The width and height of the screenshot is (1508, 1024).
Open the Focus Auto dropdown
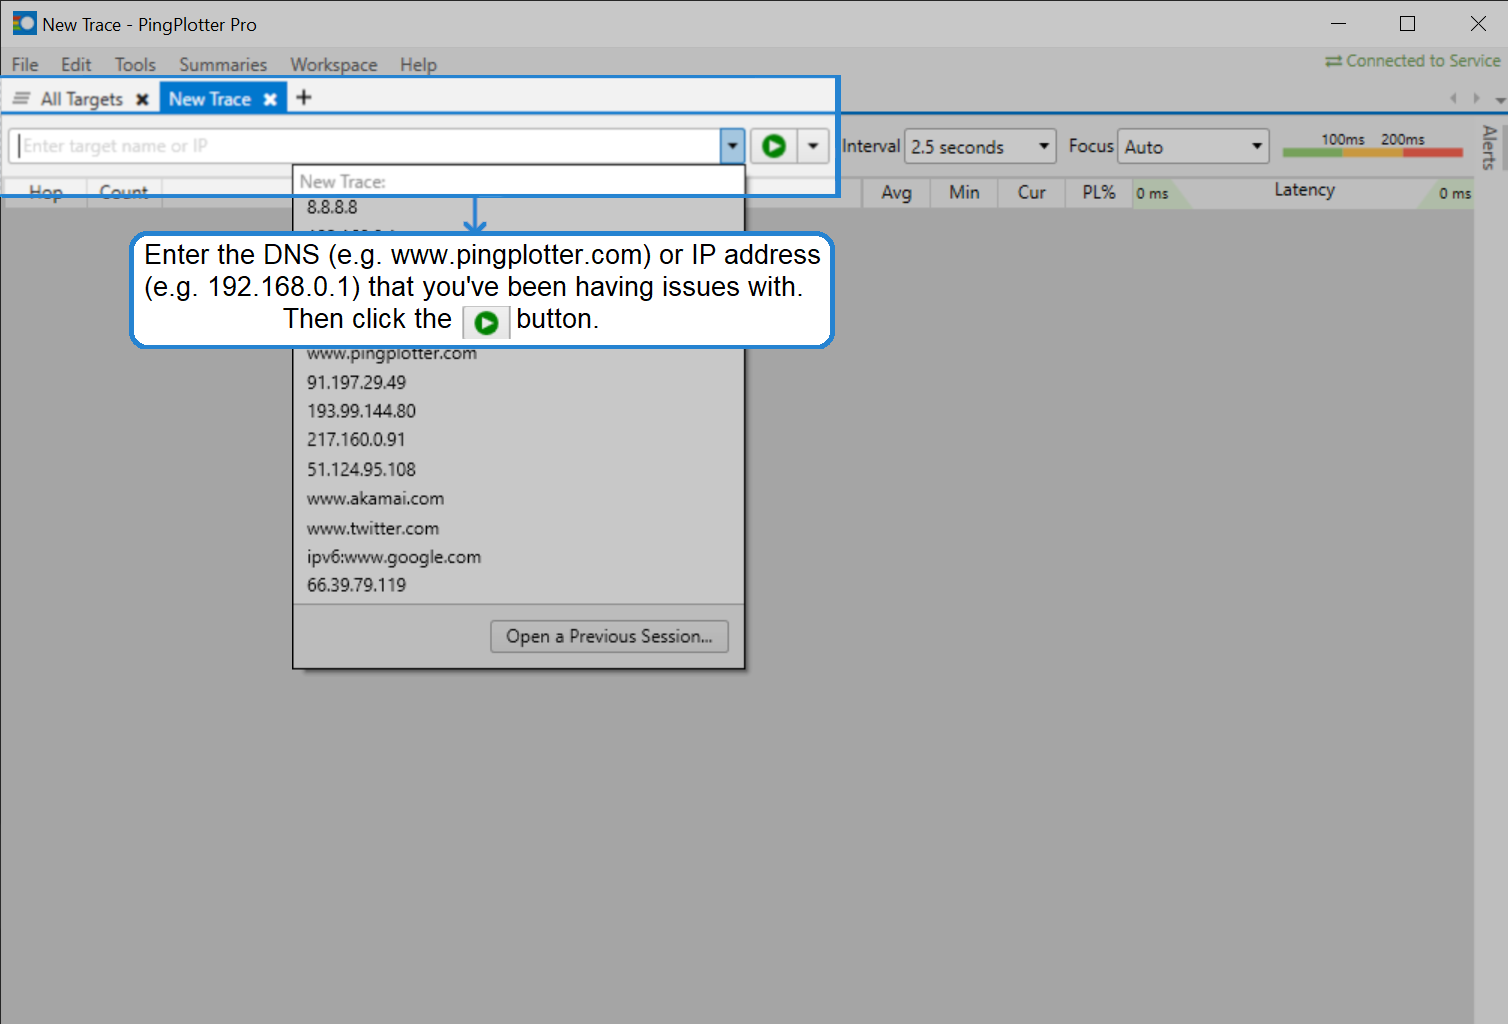coord(1192,147)
